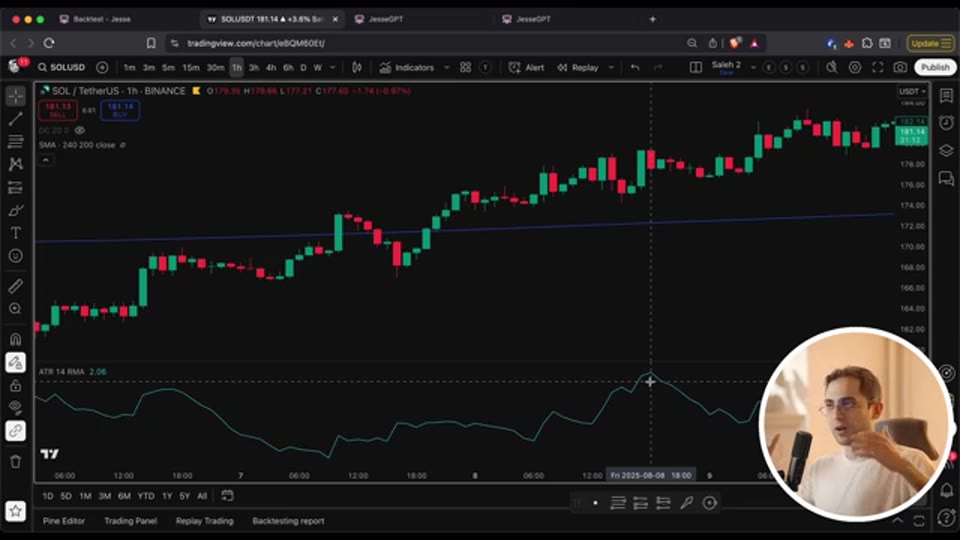This screenshot has width=960, height=540.
Task: Open the watchlist panel icon
Action: click(946, 96)
